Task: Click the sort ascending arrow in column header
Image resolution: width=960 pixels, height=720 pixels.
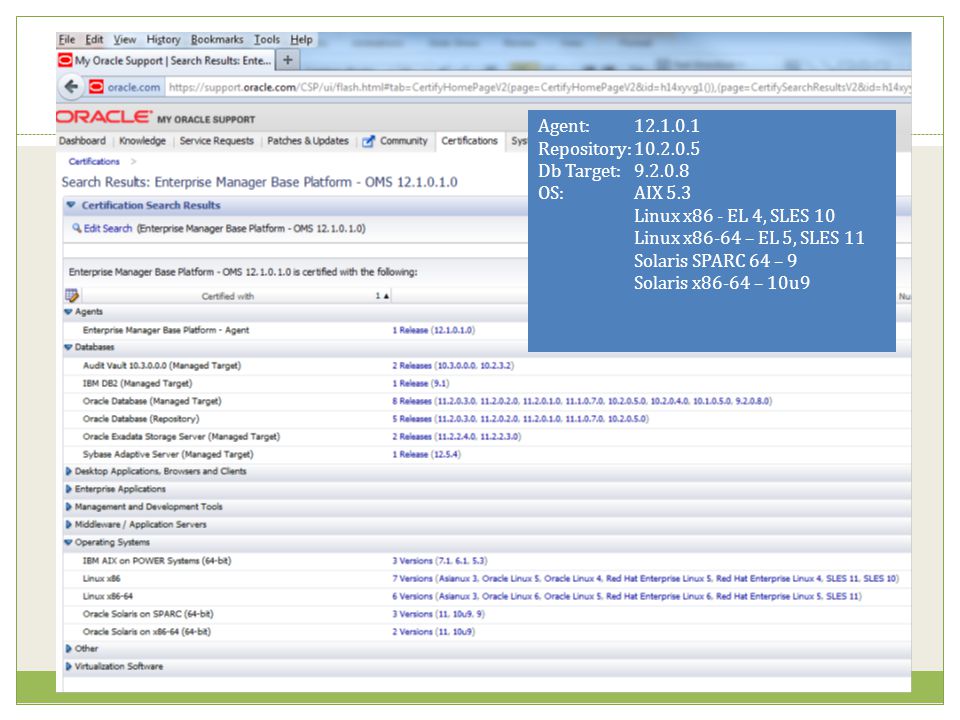Action: 386,296
